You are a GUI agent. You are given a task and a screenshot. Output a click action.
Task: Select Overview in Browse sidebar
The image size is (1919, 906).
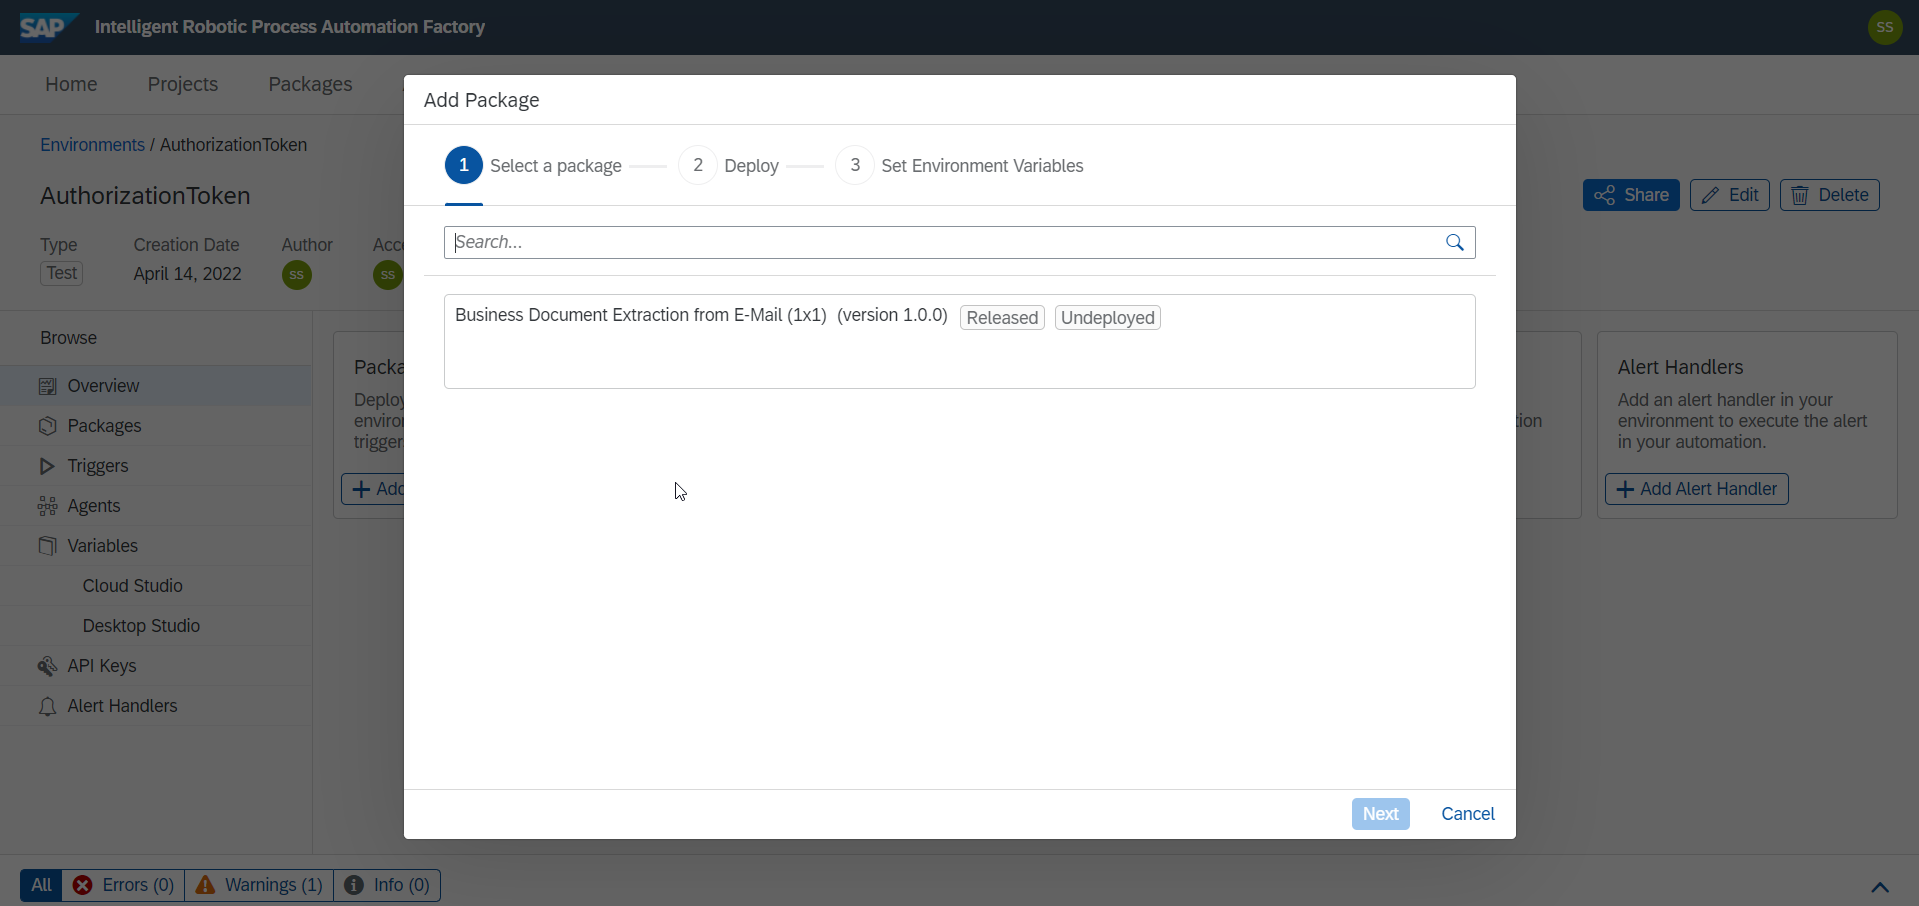click(x=156, y=386)
